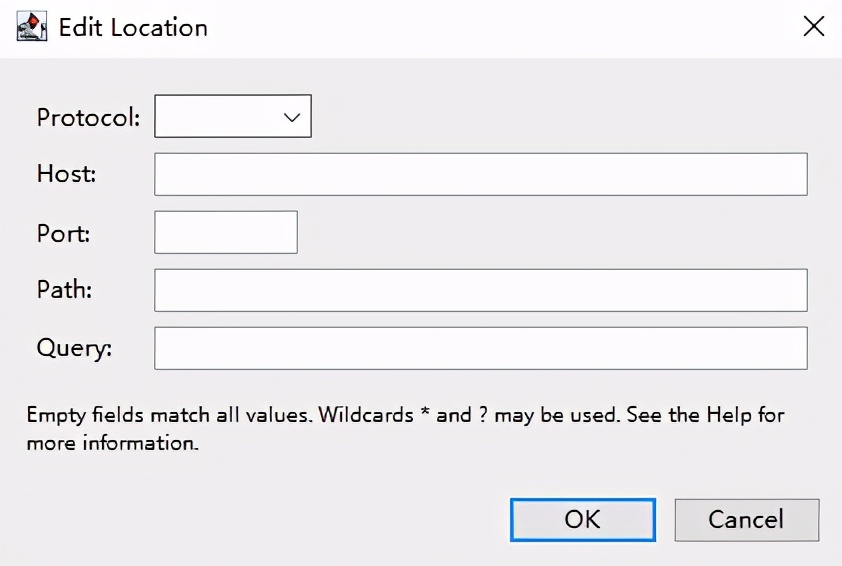Click the Port label
Screen dimensions: 842x566
tap(63, 233)
